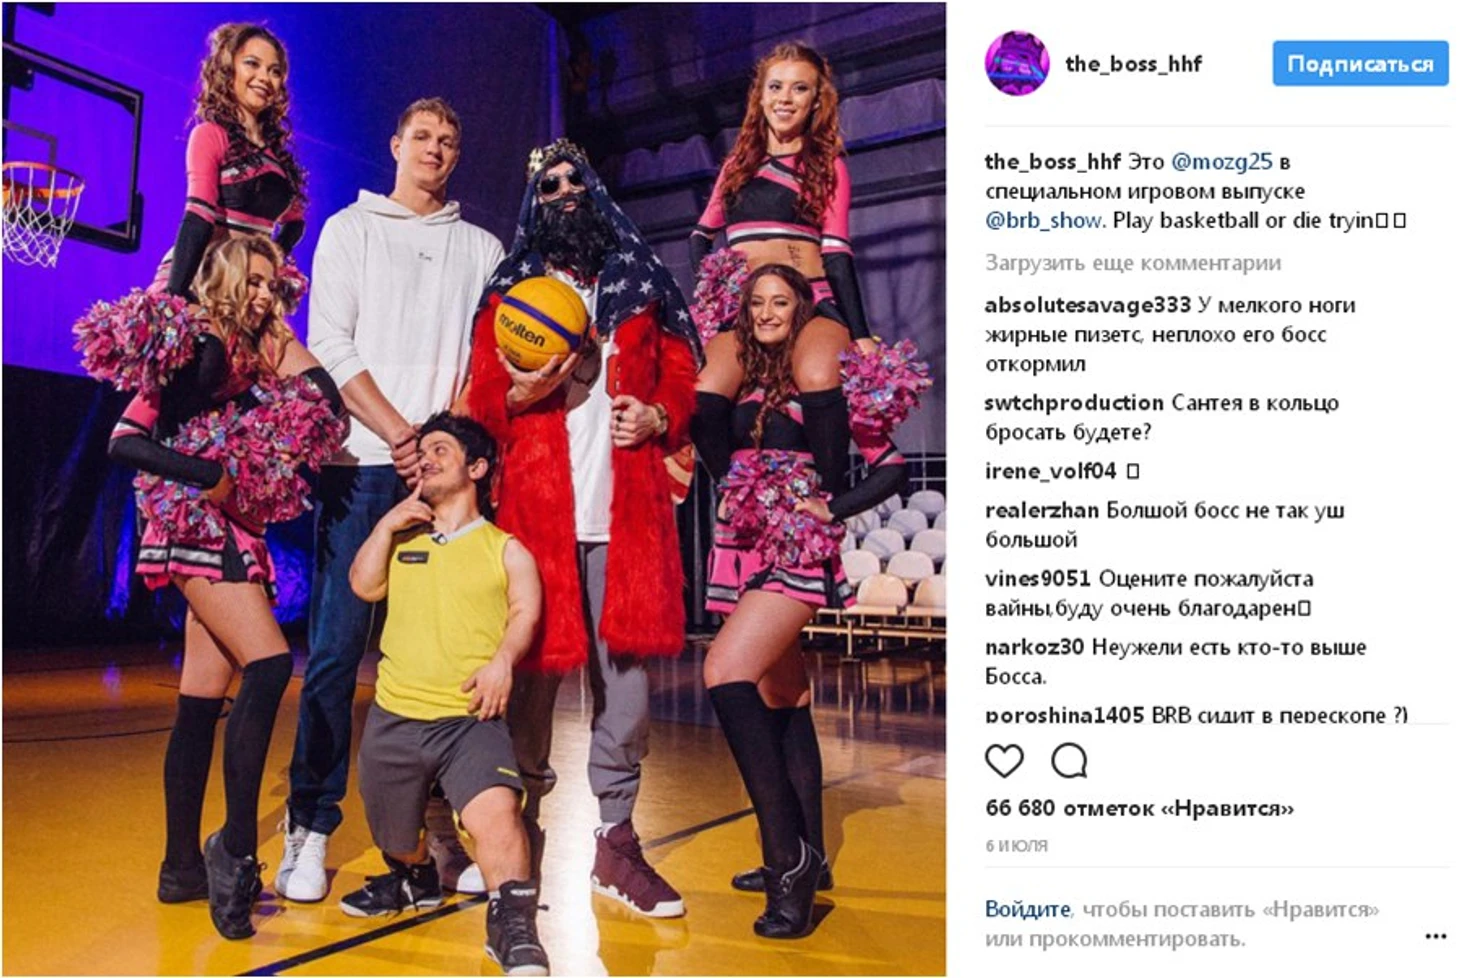Open narkoz30 commenter profile
Screen dimensions: 1460x978
tap(1034, 647)
